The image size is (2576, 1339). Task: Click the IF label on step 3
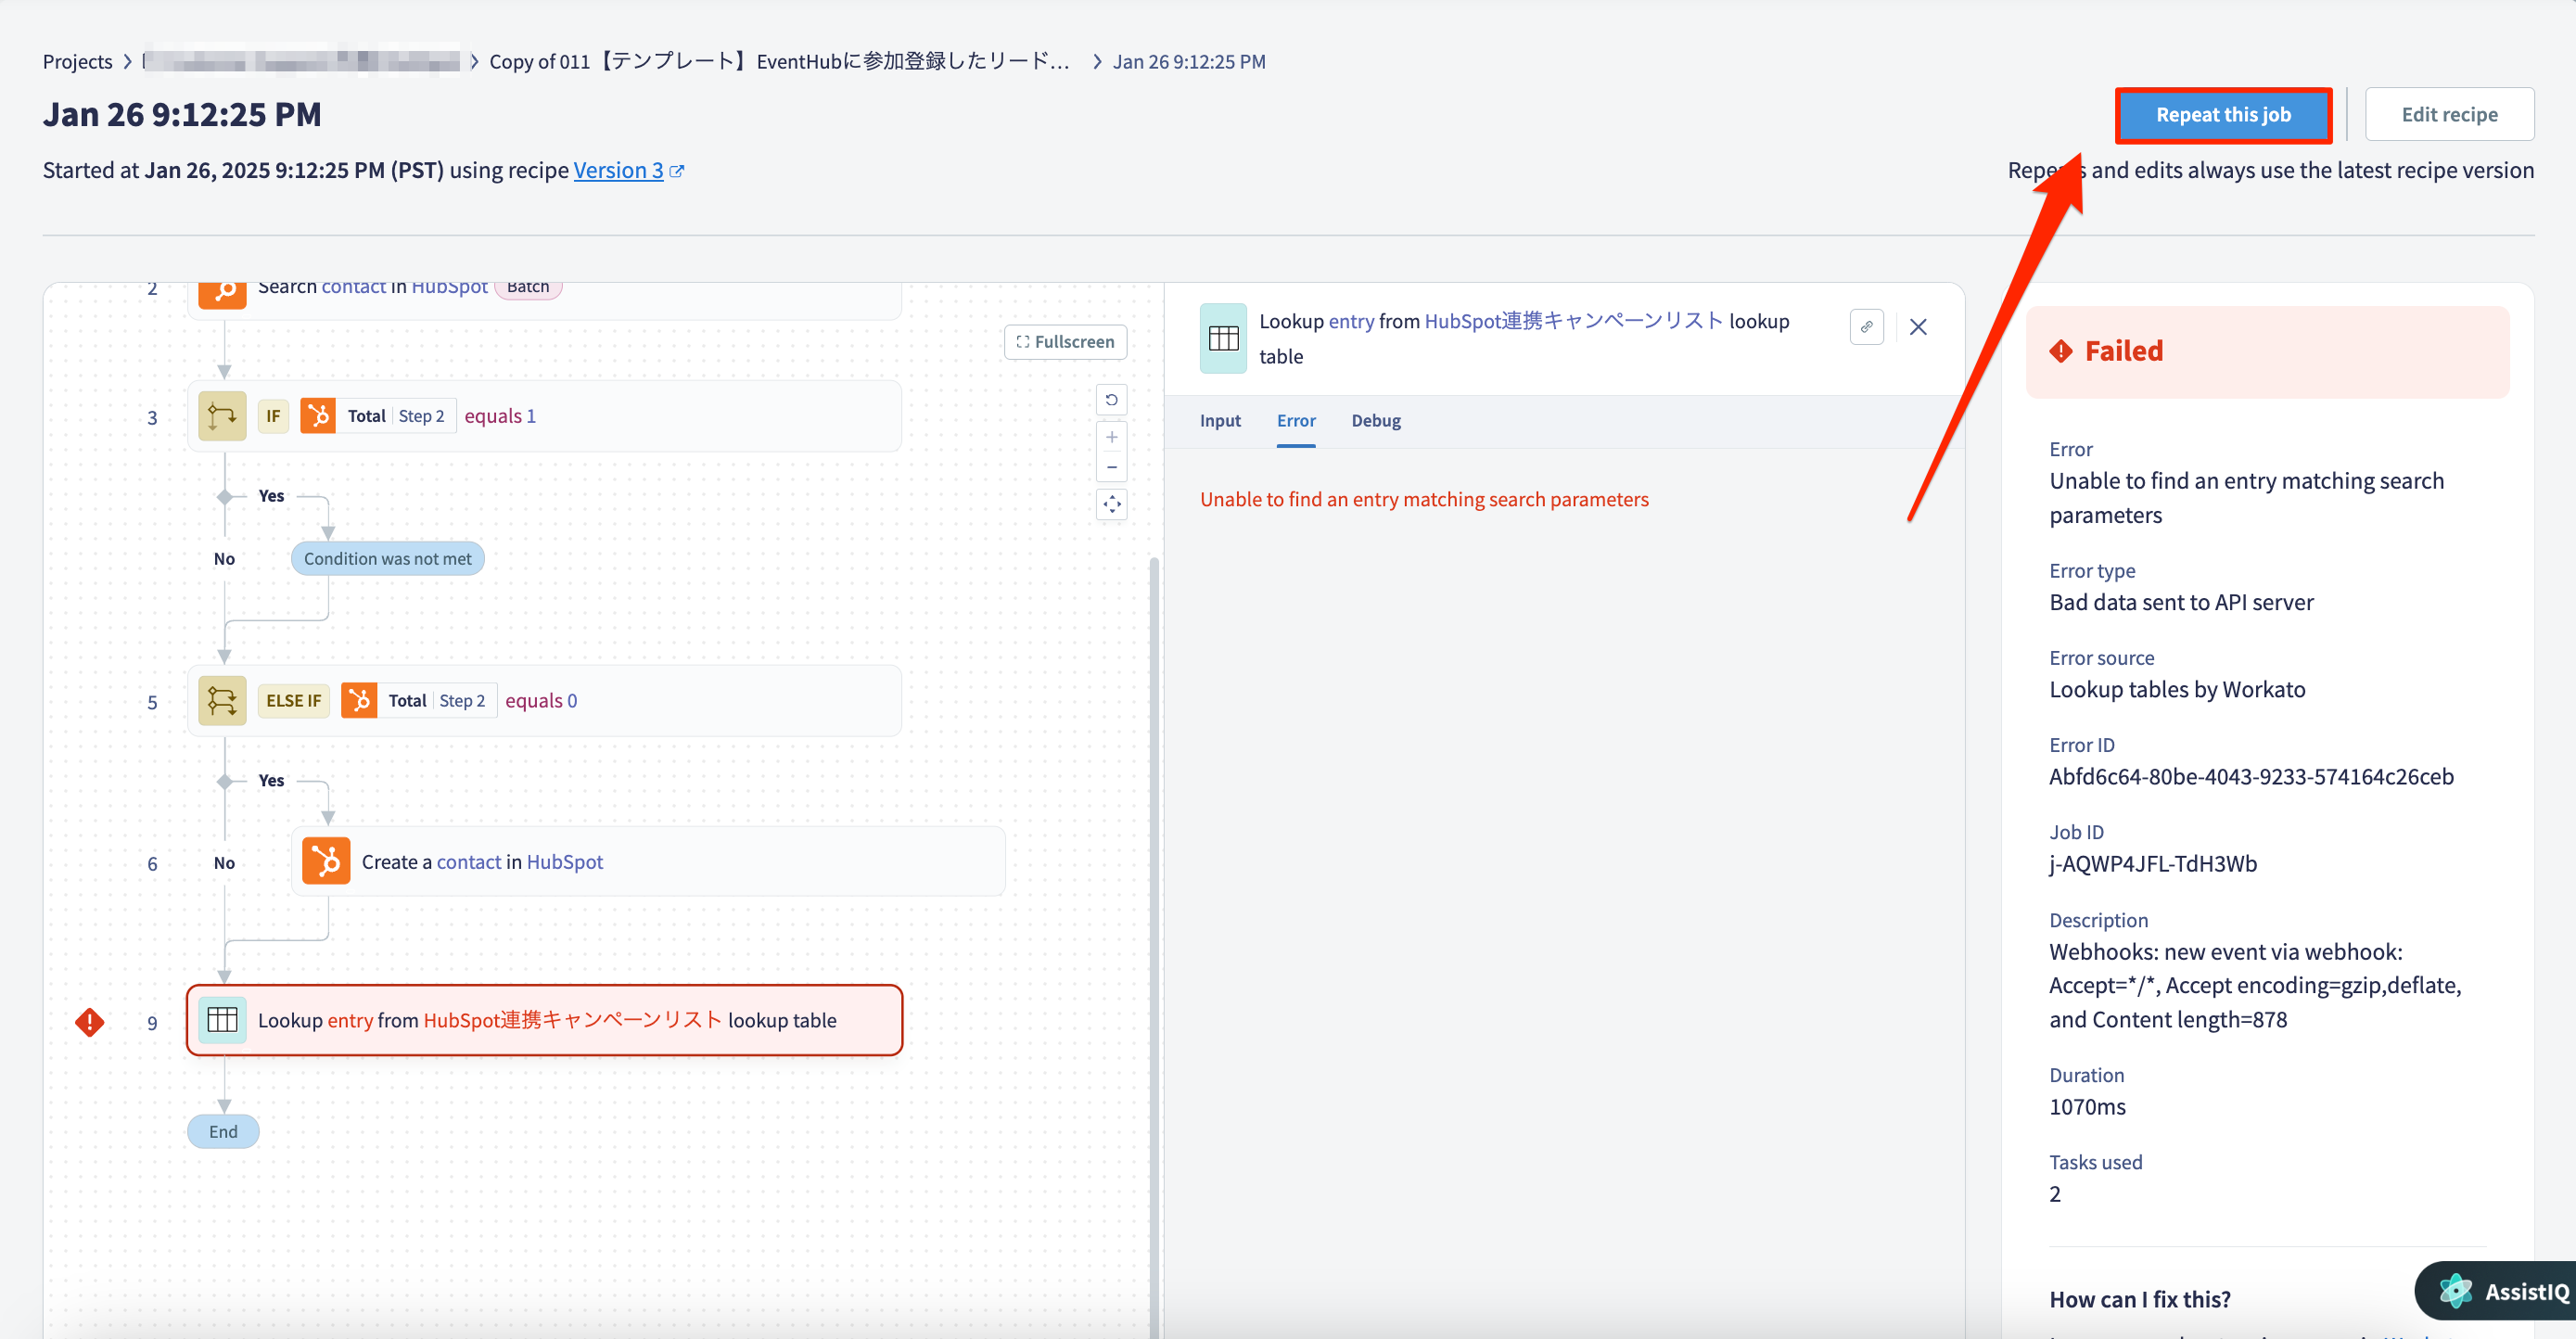point(273,416)
